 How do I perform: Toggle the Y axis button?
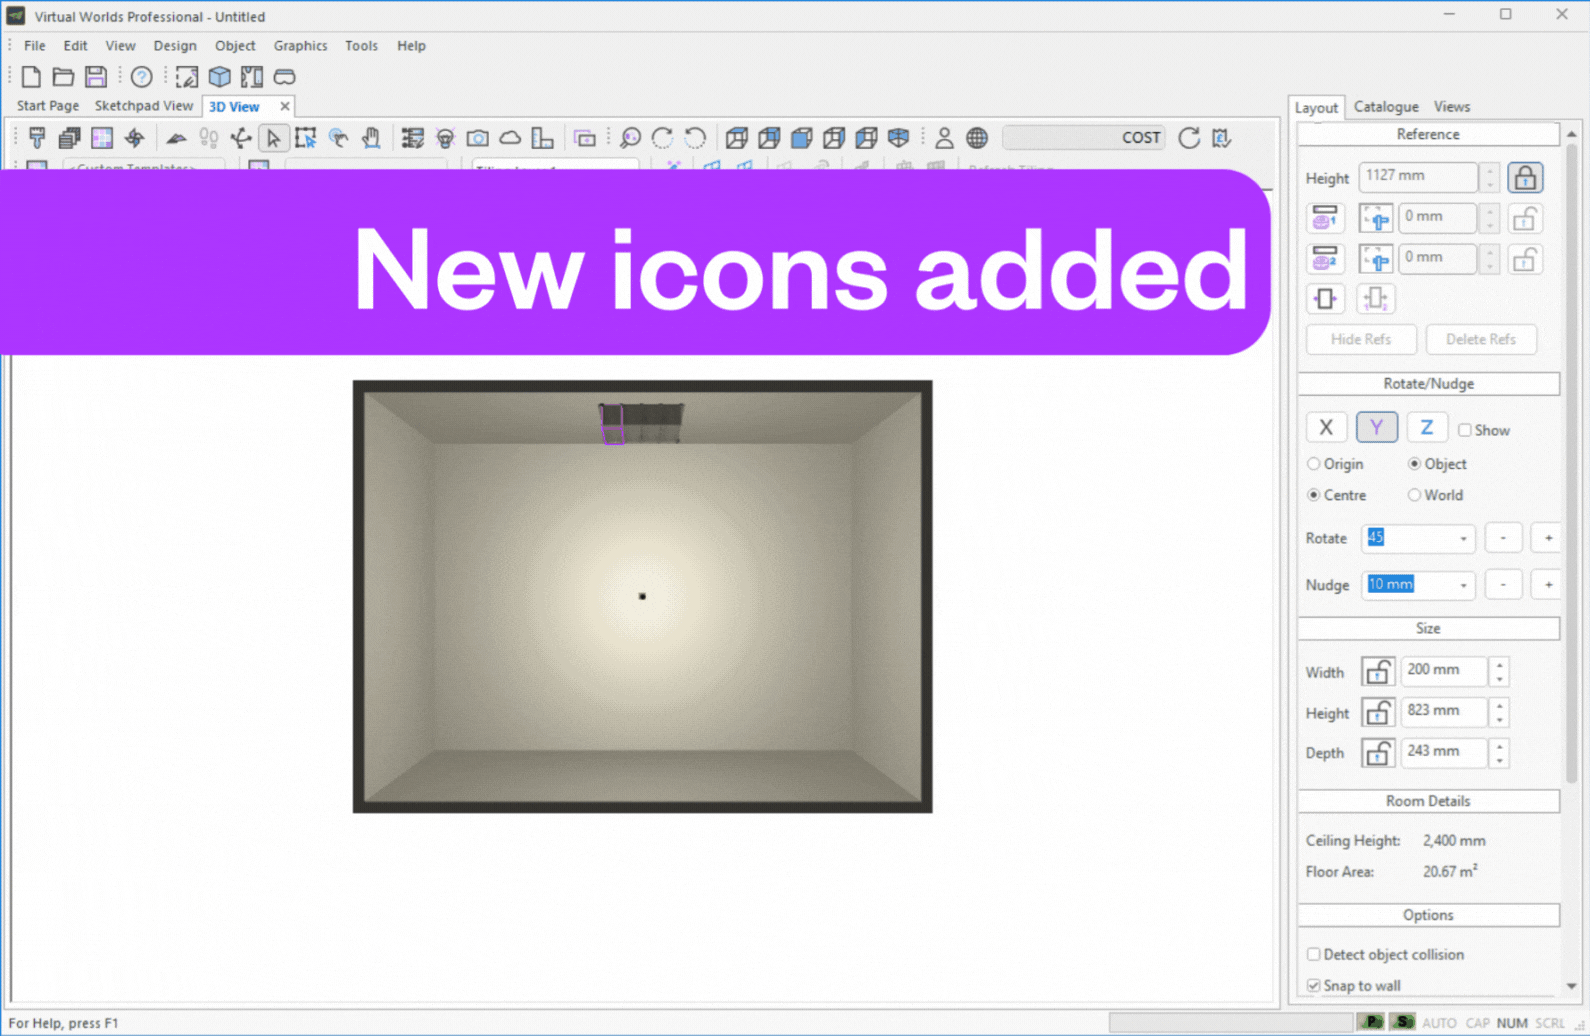1377,428
